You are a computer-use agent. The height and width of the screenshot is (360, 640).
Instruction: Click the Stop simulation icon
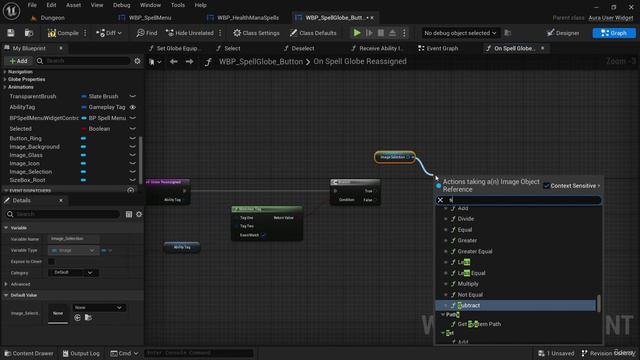(380, 33)
